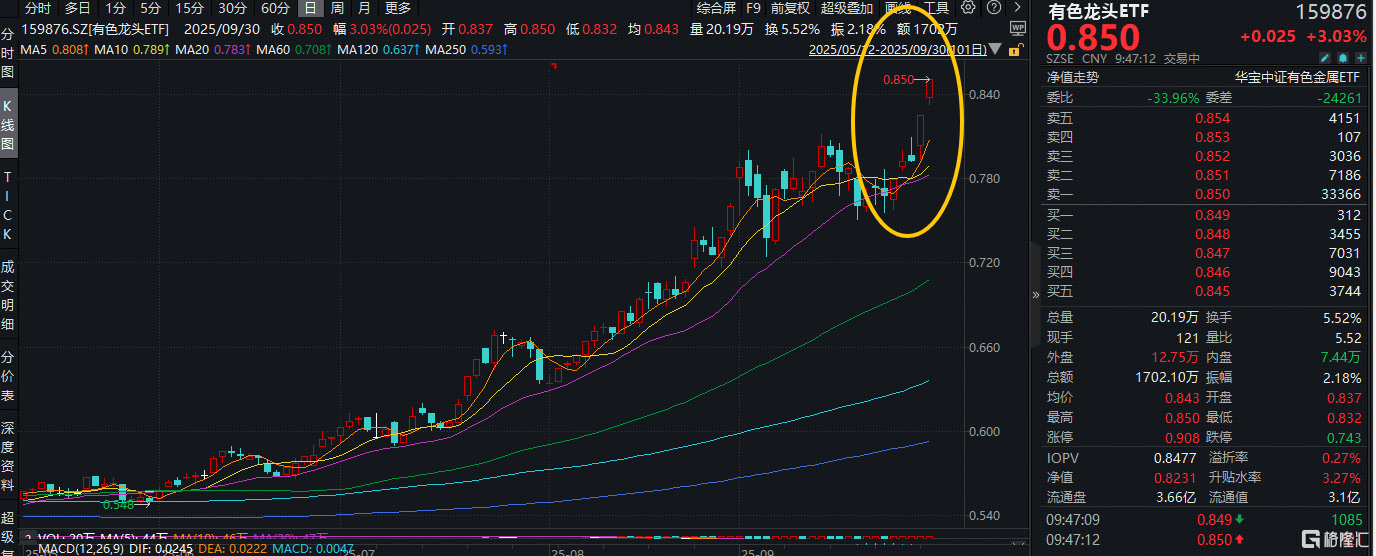This screenshot has height=556, width=1376.
Task: Click the 净值走势 link
Action: coord(1072,77)
